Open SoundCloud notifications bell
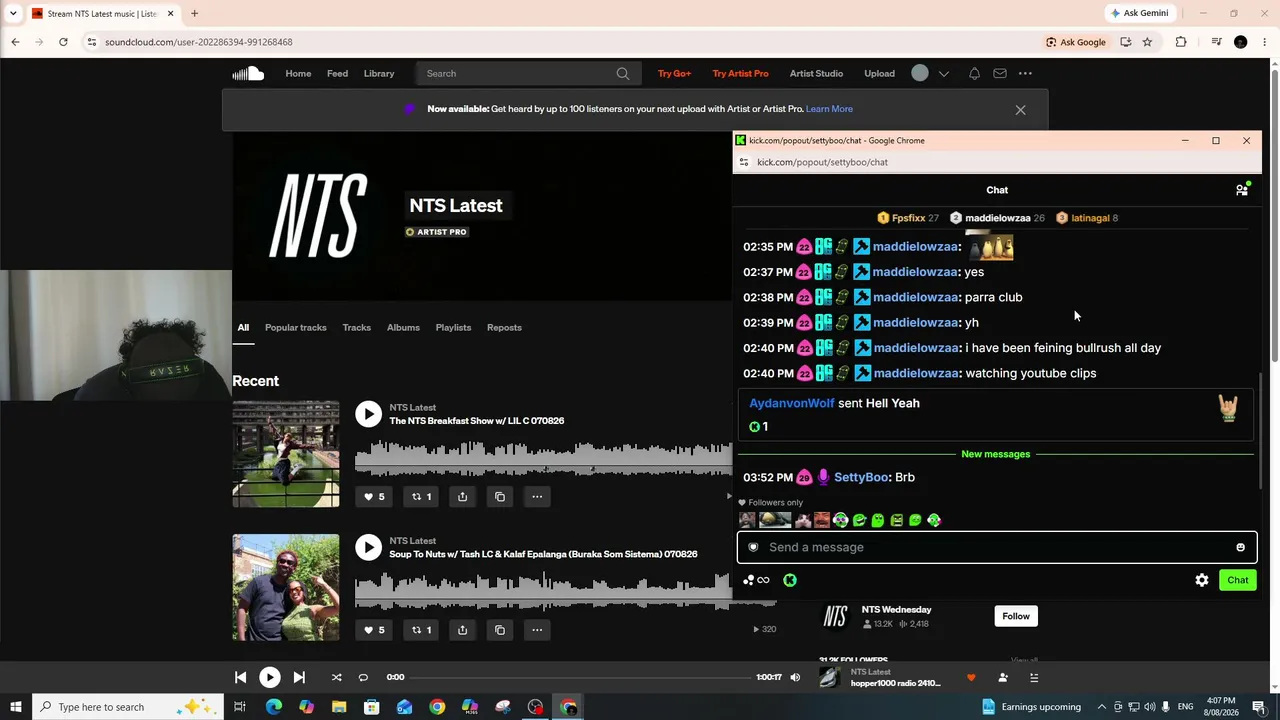This screenshot has width=1280, height=720. (974, 73)
